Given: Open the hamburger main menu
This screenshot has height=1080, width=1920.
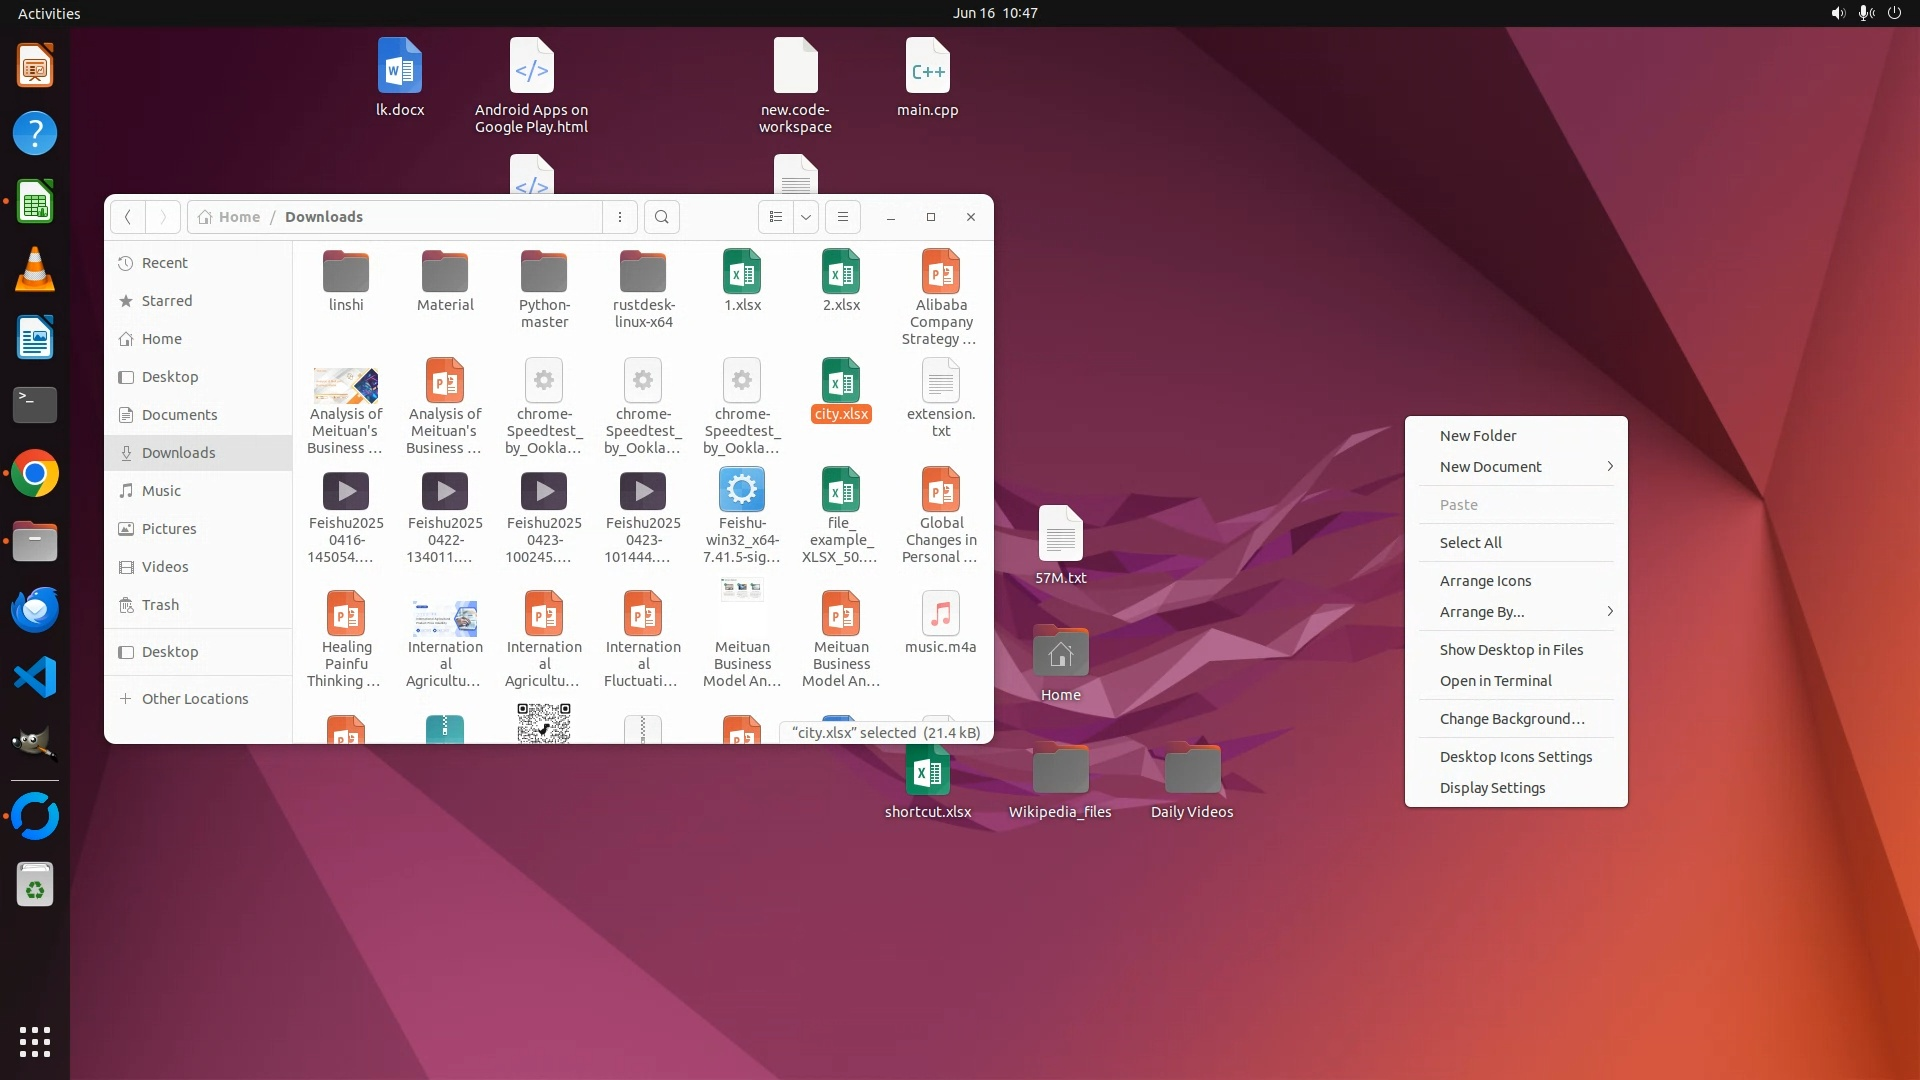Looking at the screenshot, I should pos(843,217).
